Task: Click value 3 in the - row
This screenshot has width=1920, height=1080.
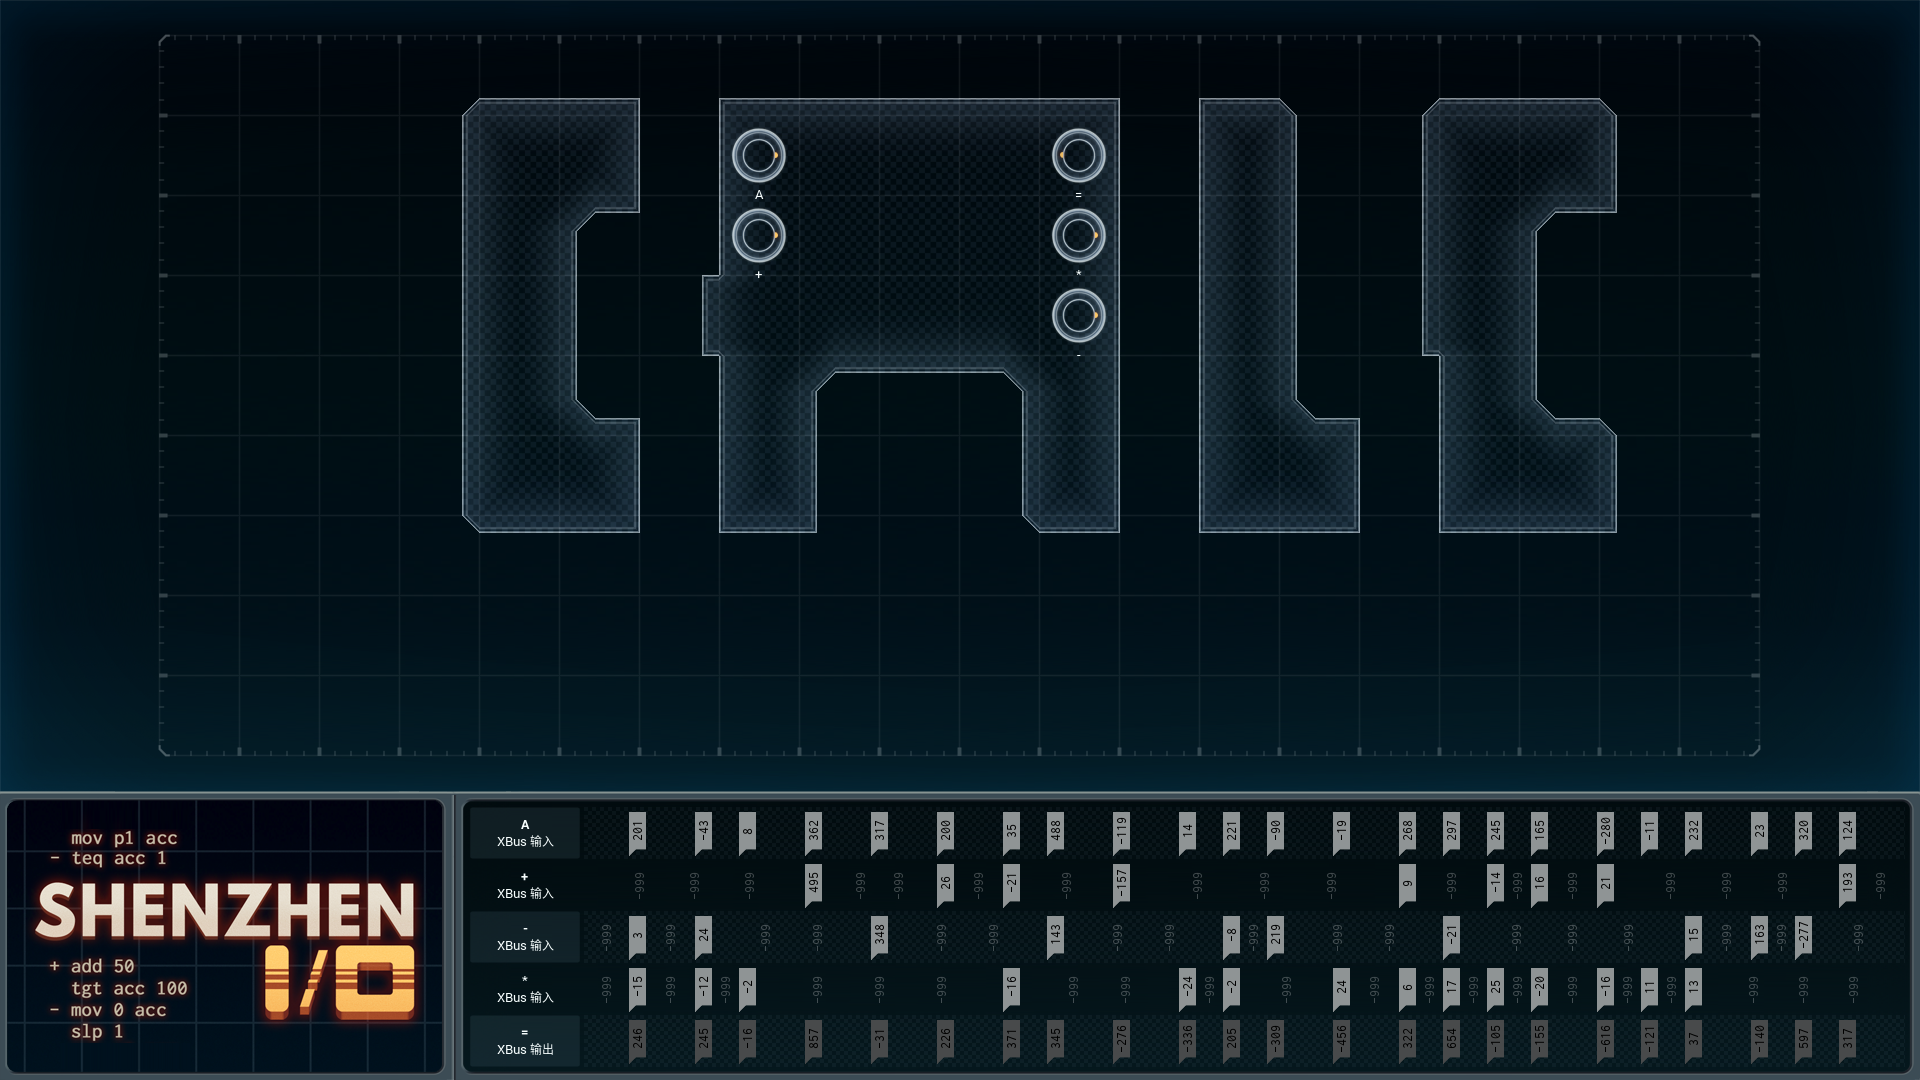Action: 638,935
